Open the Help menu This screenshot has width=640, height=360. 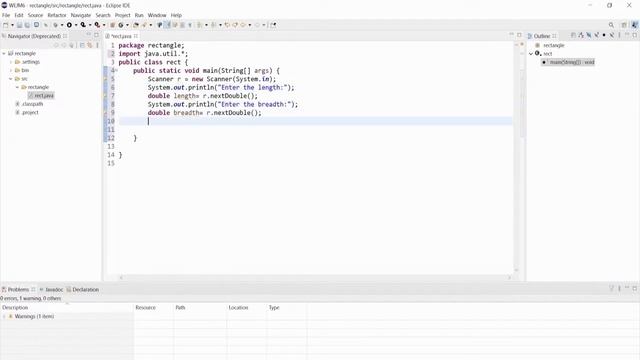(x=176, y=15)
